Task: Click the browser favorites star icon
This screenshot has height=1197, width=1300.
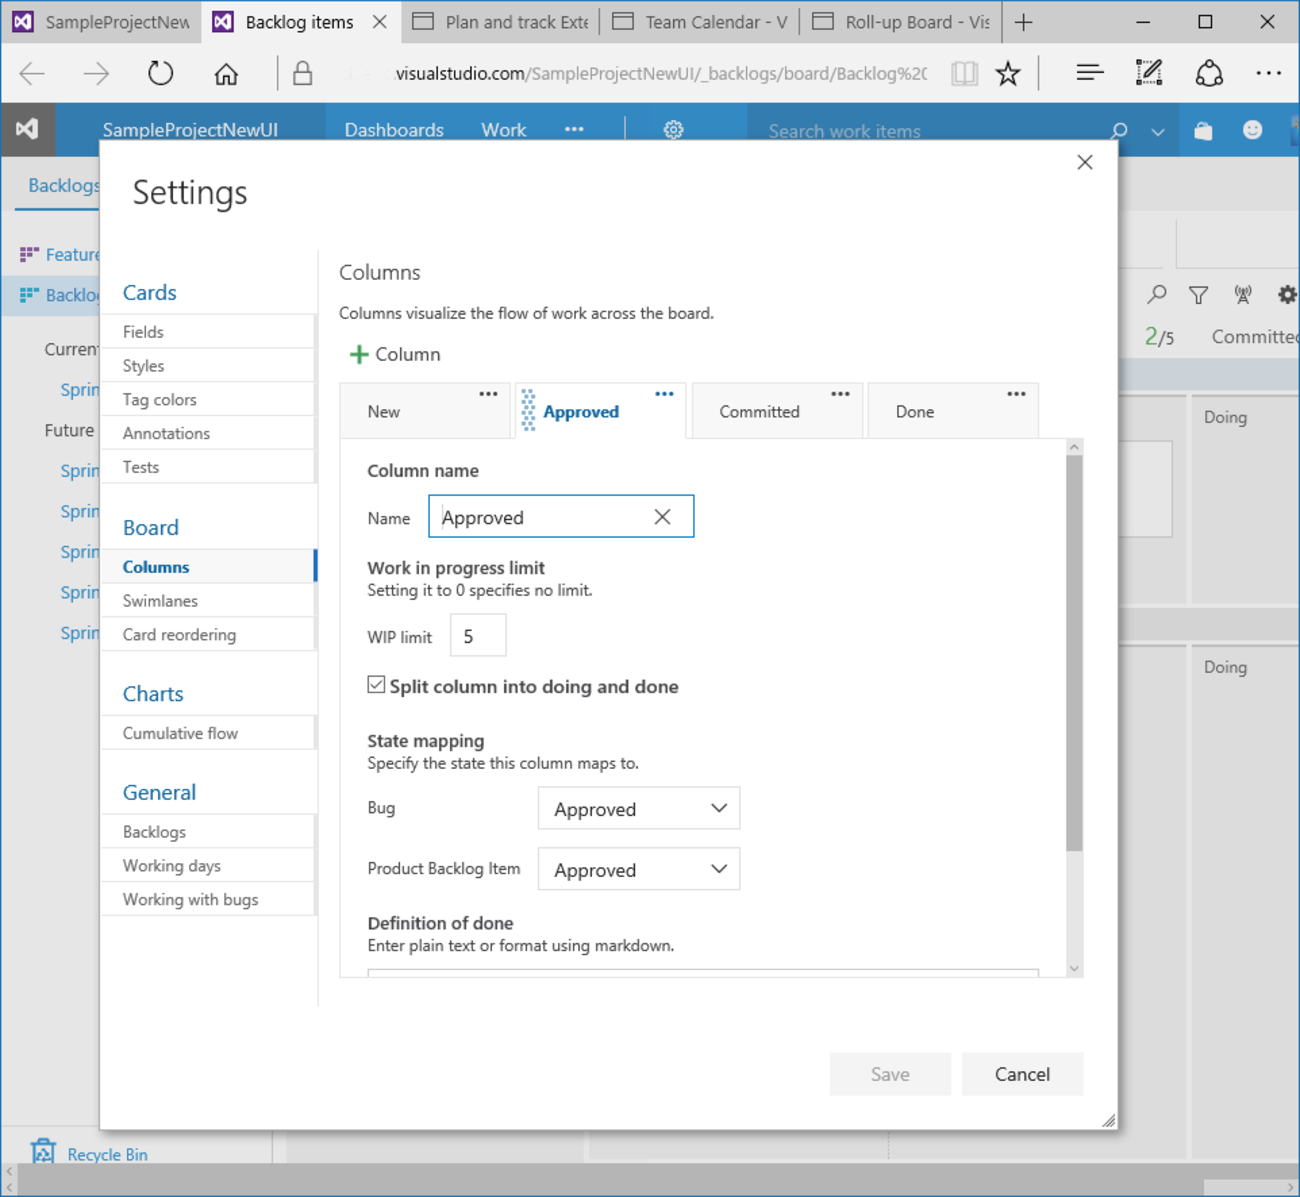Action: click(x=1008, y=73)
